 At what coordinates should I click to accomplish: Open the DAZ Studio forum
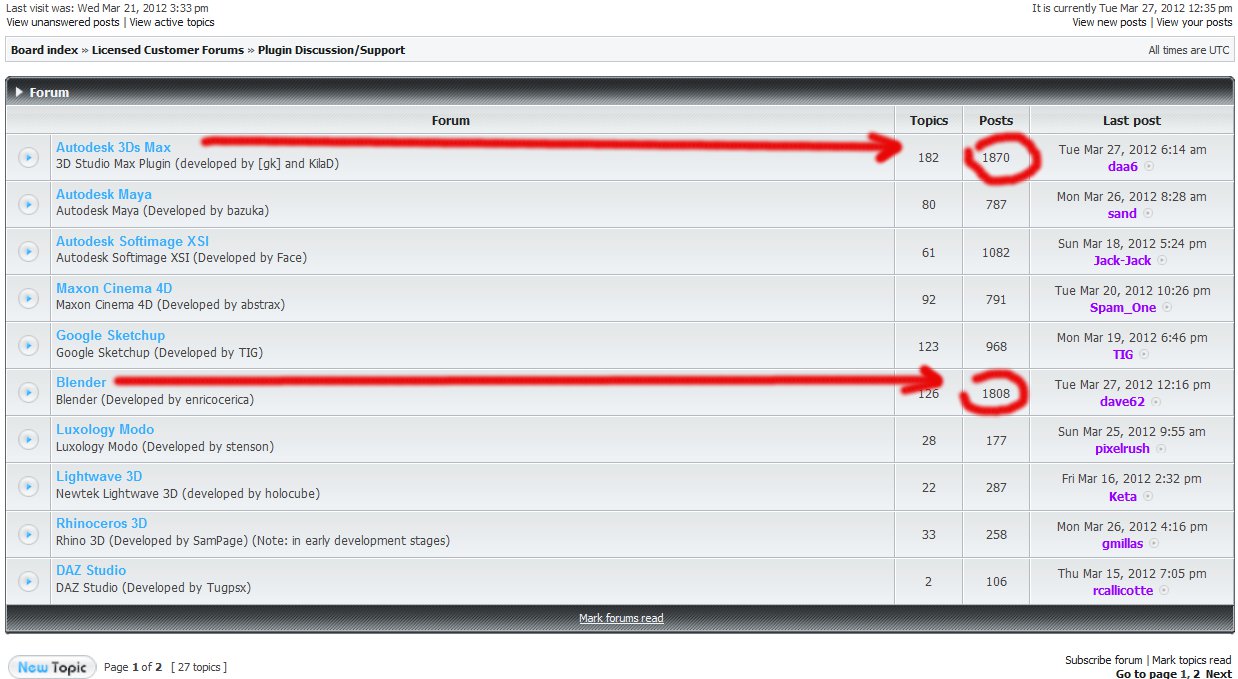tap(91, 570)
